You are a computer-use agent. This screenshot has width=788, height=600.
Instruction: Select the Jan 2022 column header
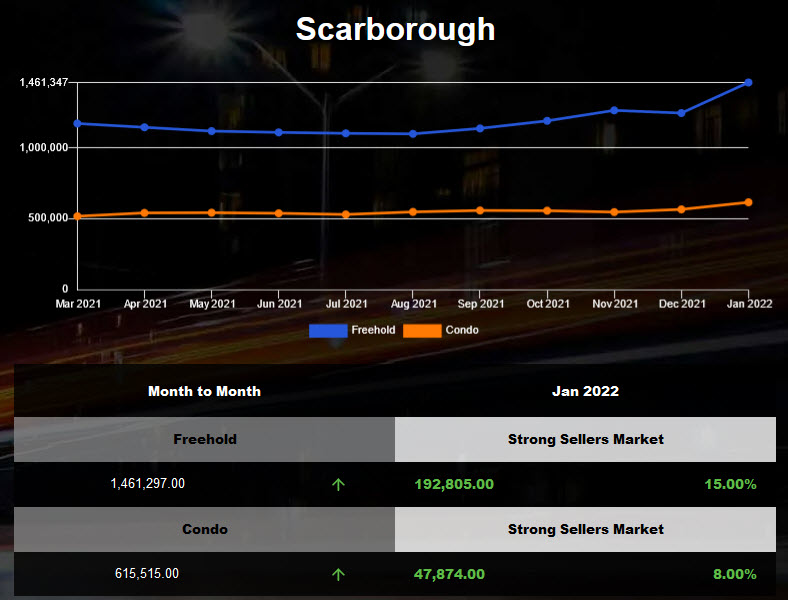tap(585, 391)
